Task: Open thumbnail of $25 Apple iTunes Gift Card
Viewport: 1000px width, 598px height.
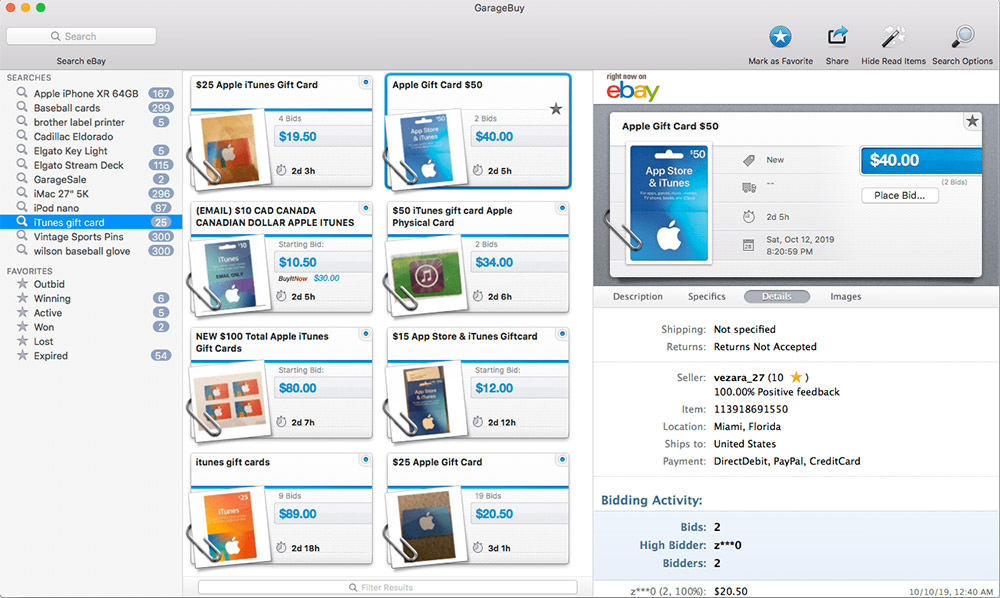Action: click(230, 150)
